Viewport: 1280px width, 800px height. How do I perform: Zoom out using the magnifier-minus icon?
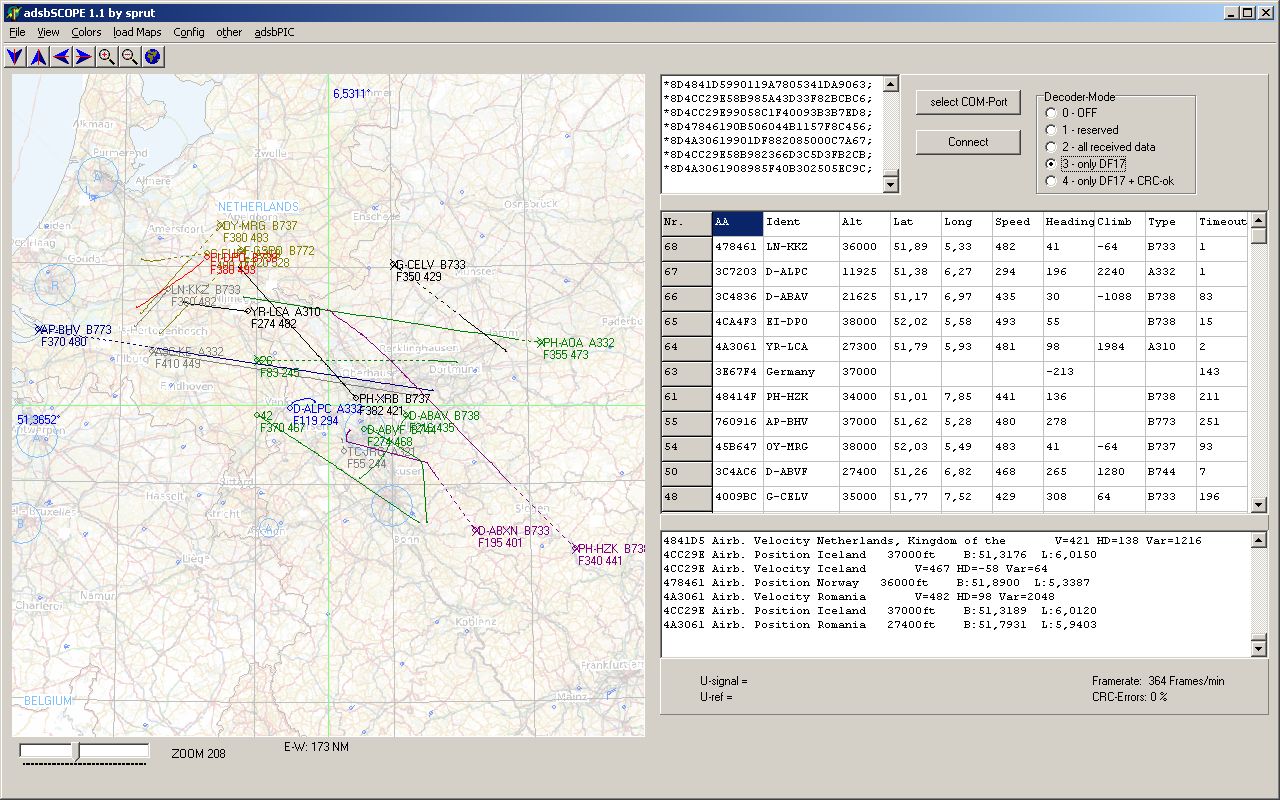[x=130, y=56]
